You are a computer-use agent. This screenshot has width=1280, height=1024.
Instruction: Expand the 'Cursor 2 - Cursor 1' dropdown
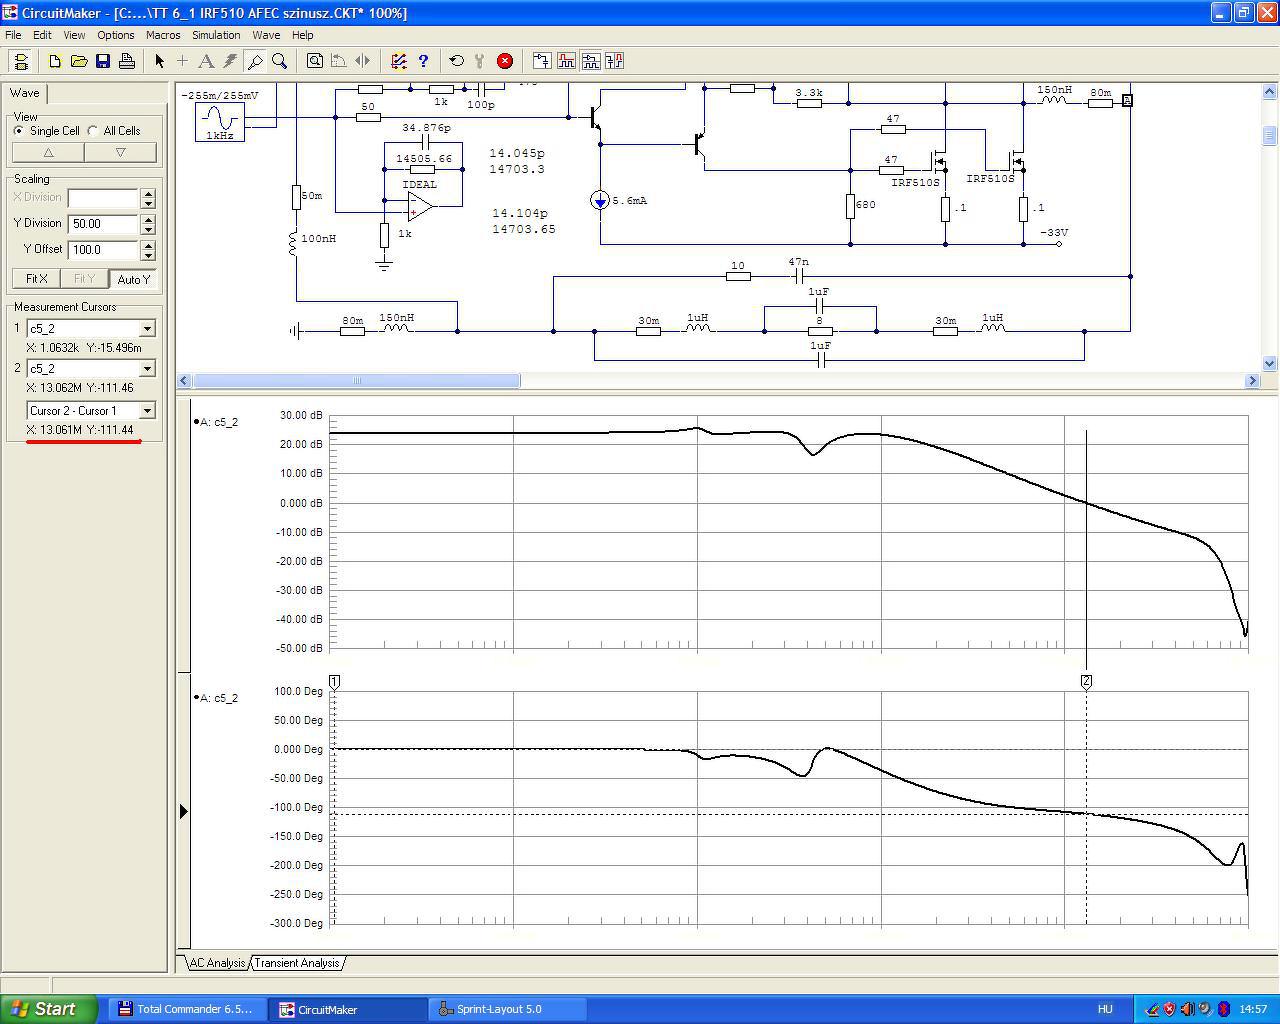147,411
